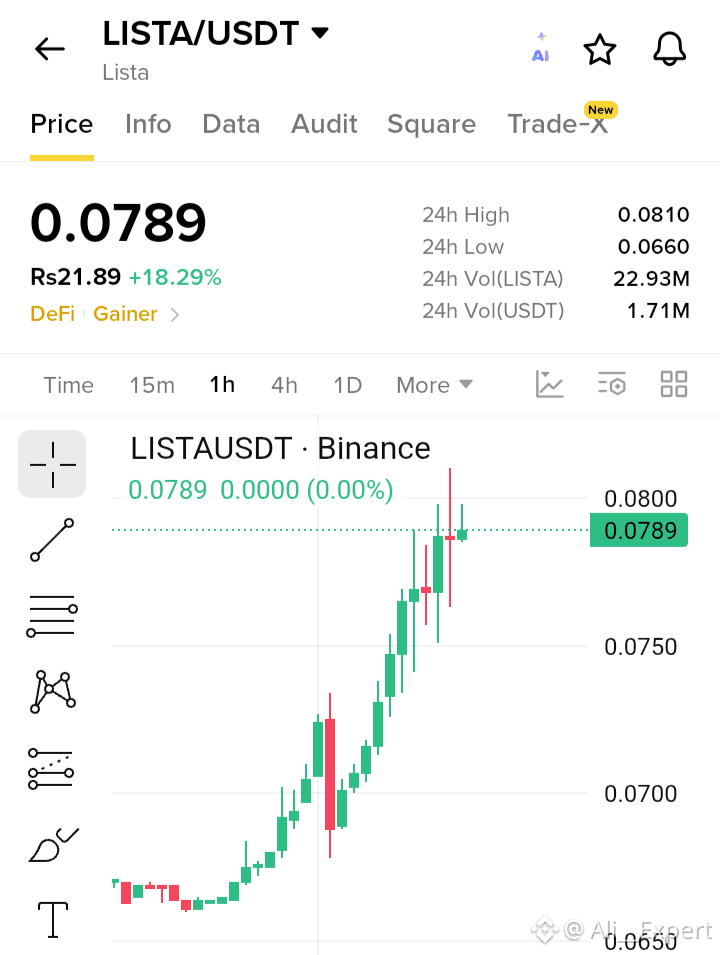720x955 pixels.
Task: Open chart settings list-gear icon
Action: point(612,384)
